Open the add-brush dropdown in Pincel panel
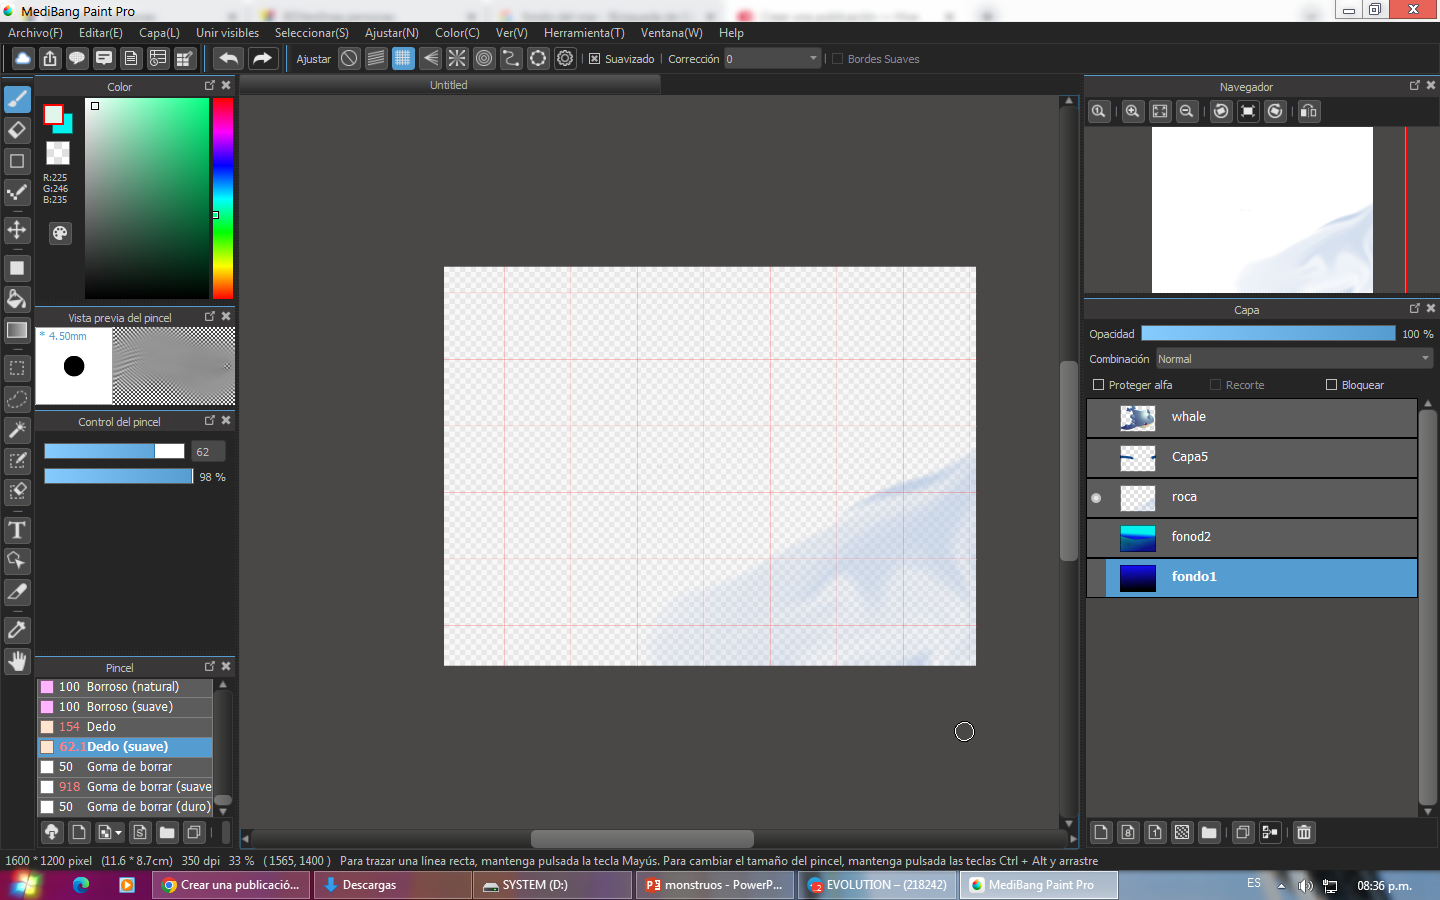Screen dimensions: 1440x900 click(110, 832)
